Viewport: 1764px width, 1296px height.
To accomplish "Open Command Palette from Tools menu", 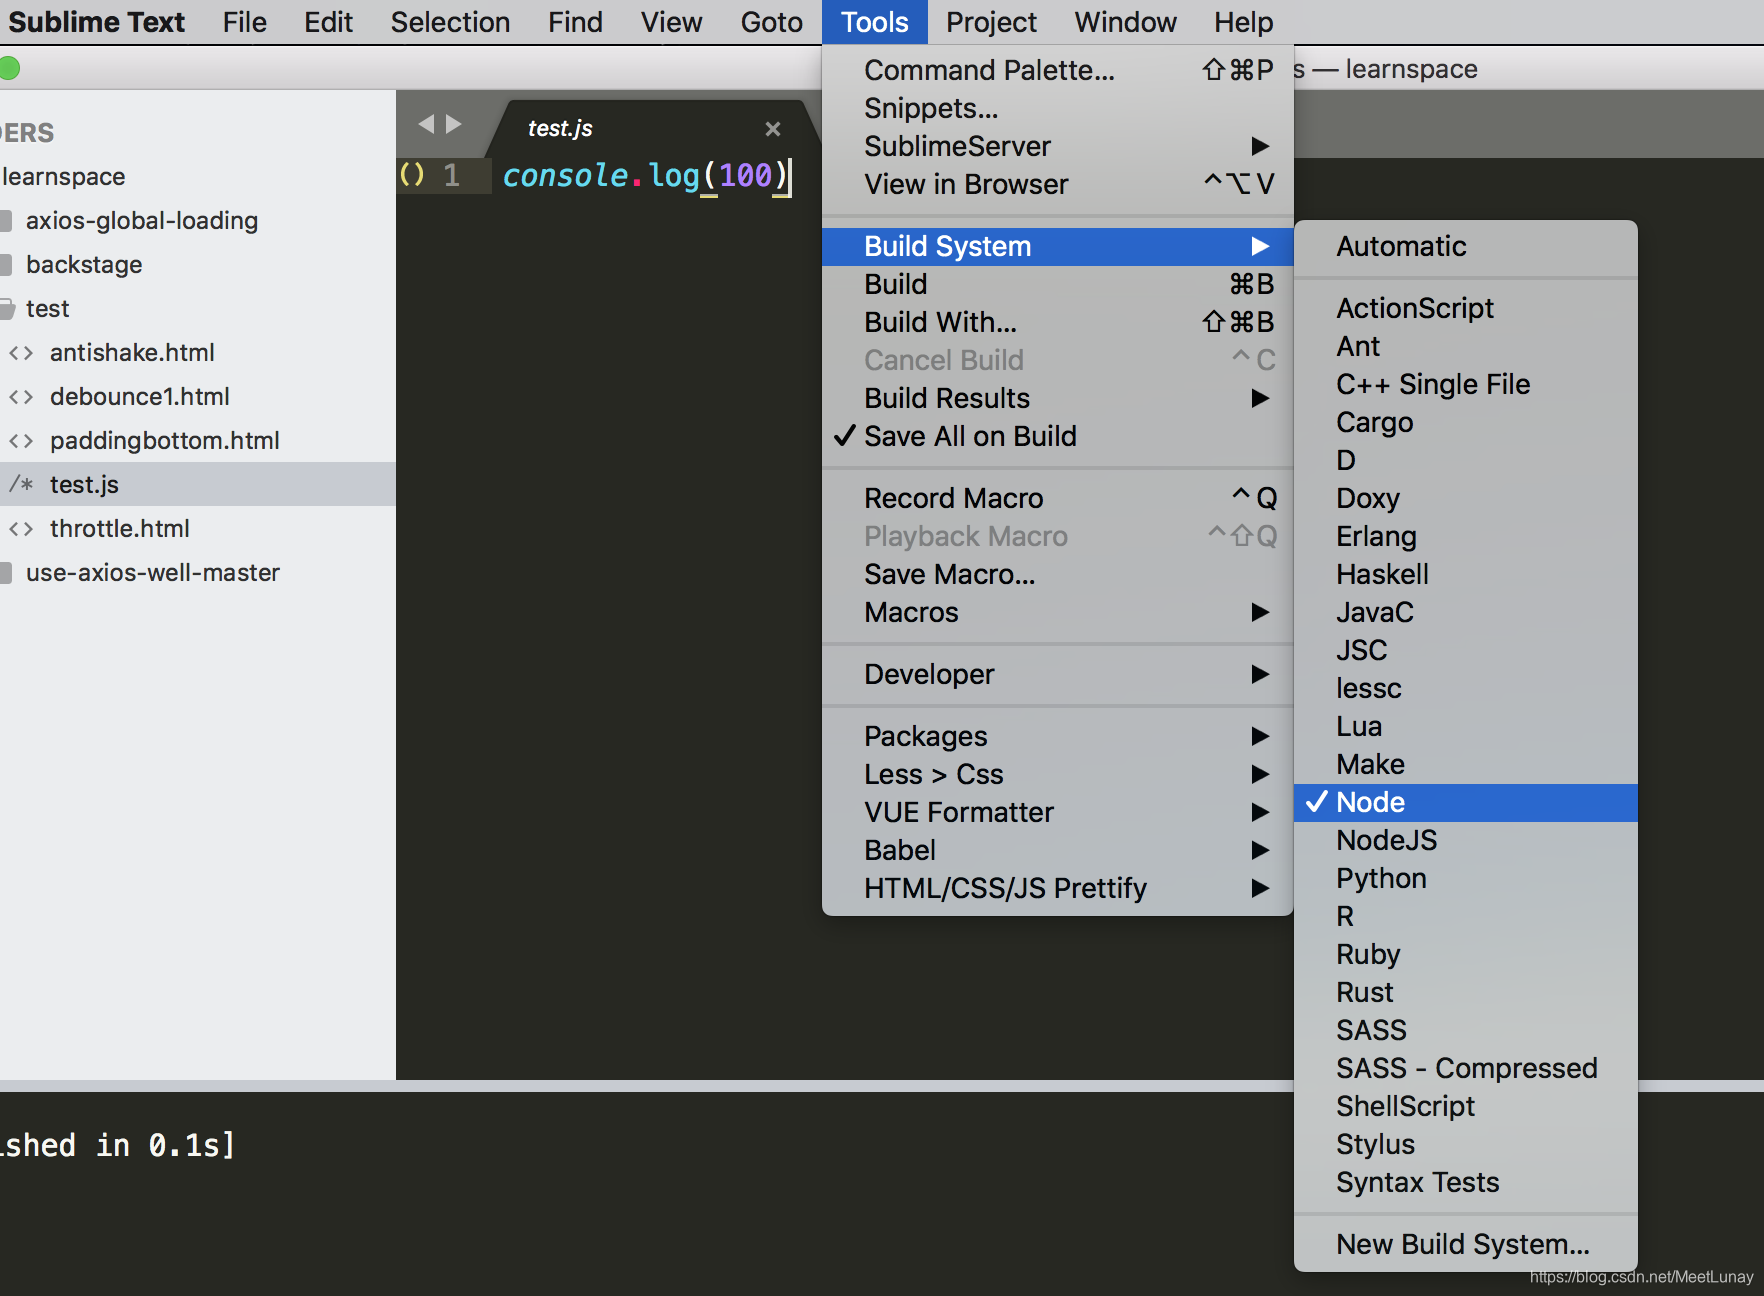I will tap(1058, 71).
